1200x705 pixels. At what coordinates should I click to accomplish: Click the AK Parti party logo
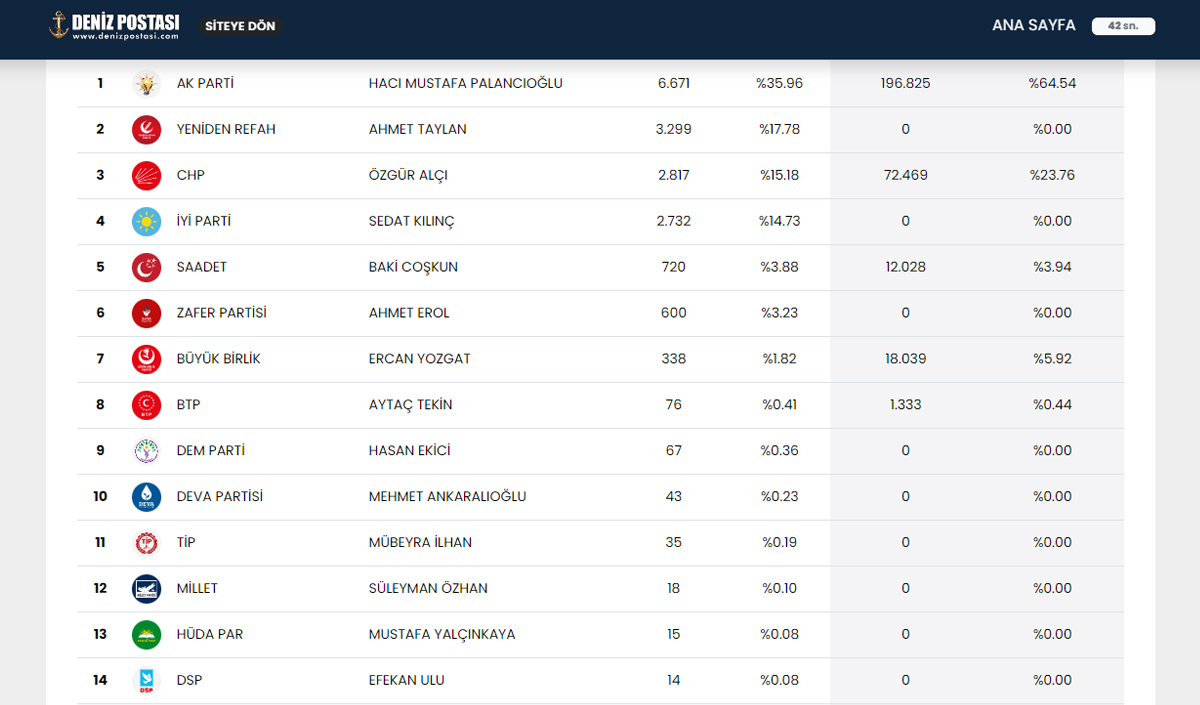[146, 84]
